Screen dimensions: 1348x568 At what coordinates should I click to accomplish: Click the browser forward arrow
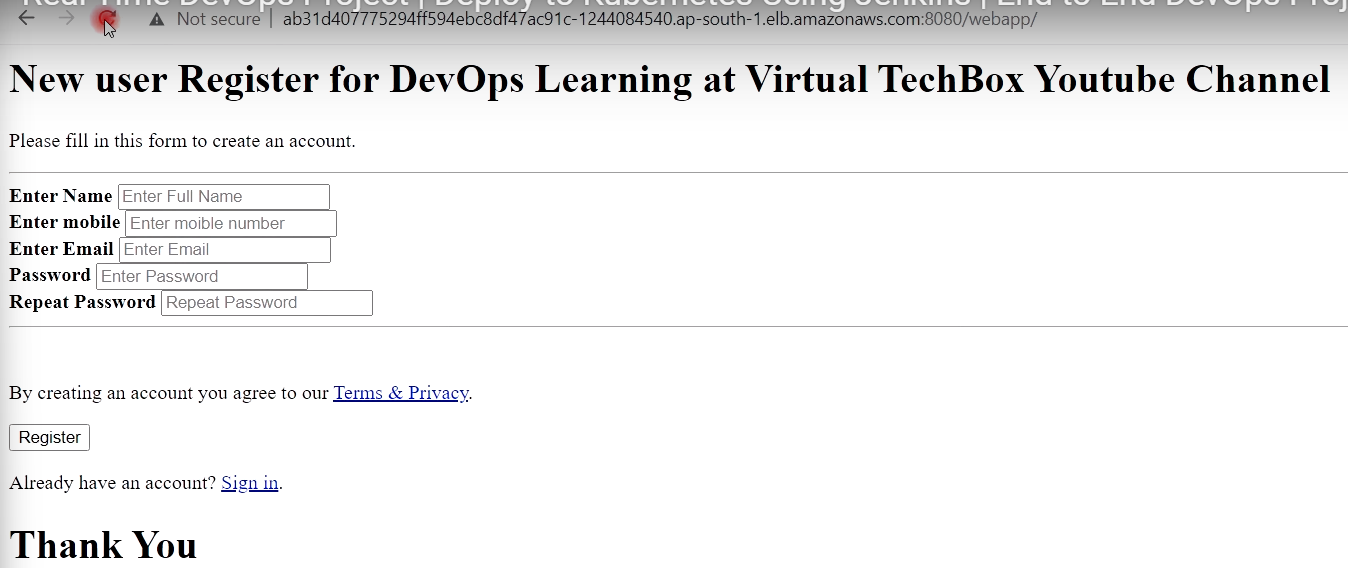pyautogui.click(x=66, y=18)
